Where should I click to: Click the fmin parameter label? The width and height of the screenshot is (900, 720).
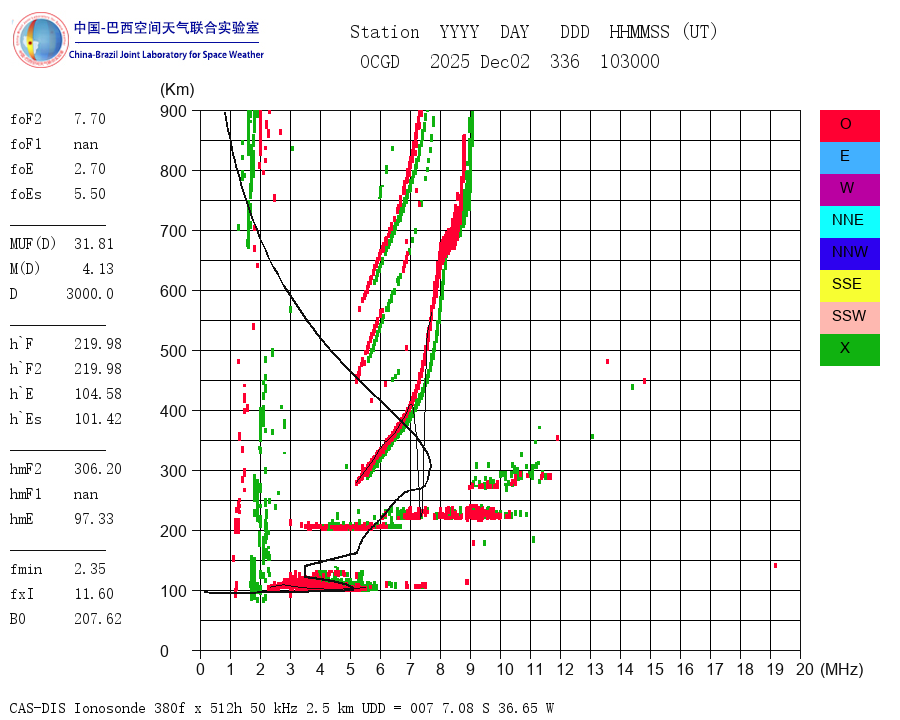click(x=26, y=569)
